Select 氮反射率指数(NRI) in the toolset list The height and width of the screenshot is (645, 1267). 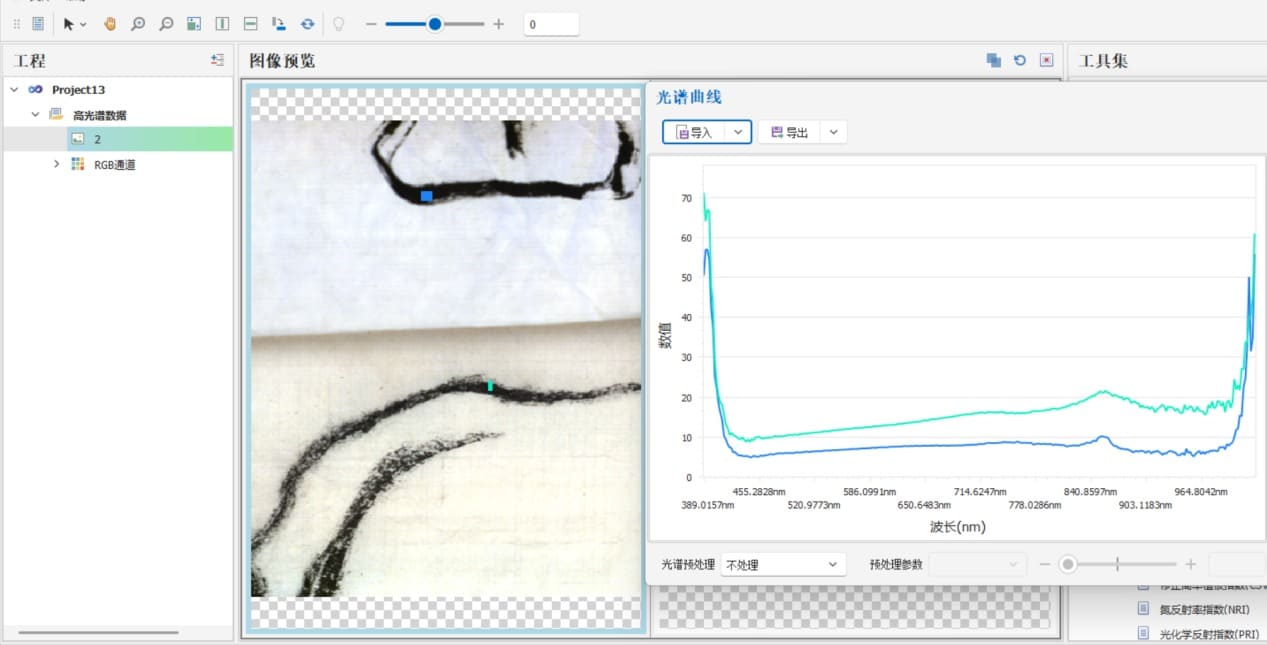[1196, 609]
